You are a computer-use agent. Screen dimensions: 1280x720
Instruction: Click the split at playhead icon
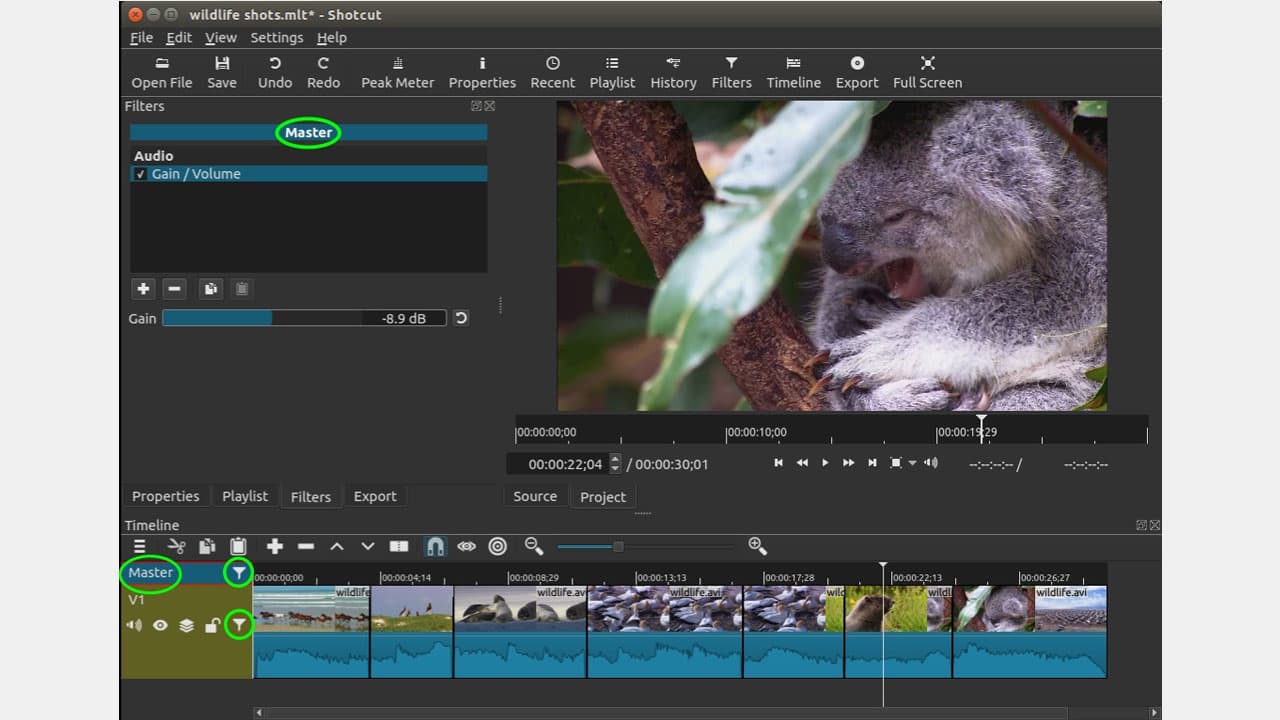click(399, 546)
